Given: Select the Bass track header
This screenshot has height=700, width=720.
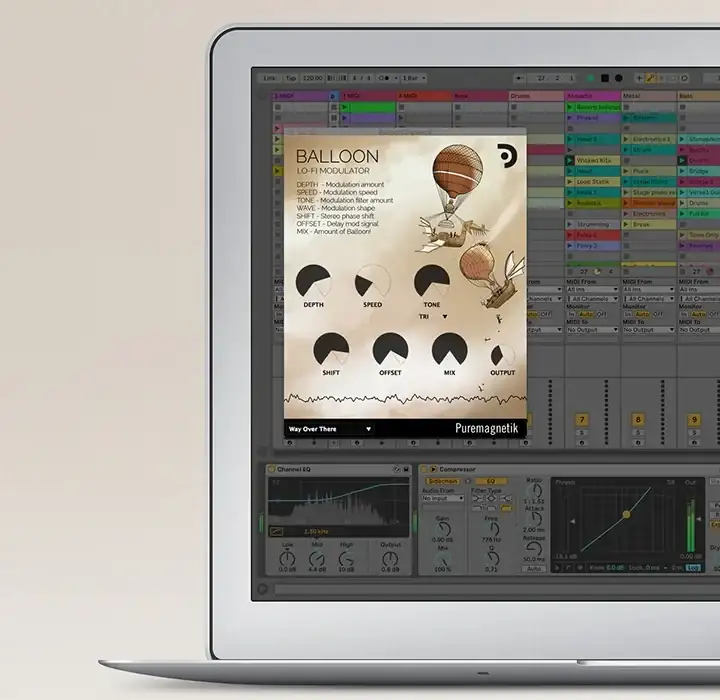Looking at the screenshot, I should pos(698,96).
